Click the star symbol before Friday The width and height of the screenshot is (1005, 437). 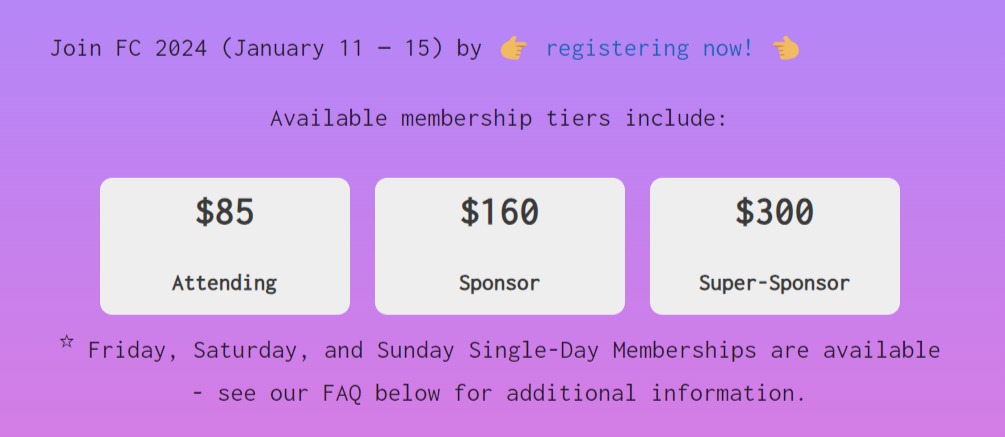coord(67,342)
